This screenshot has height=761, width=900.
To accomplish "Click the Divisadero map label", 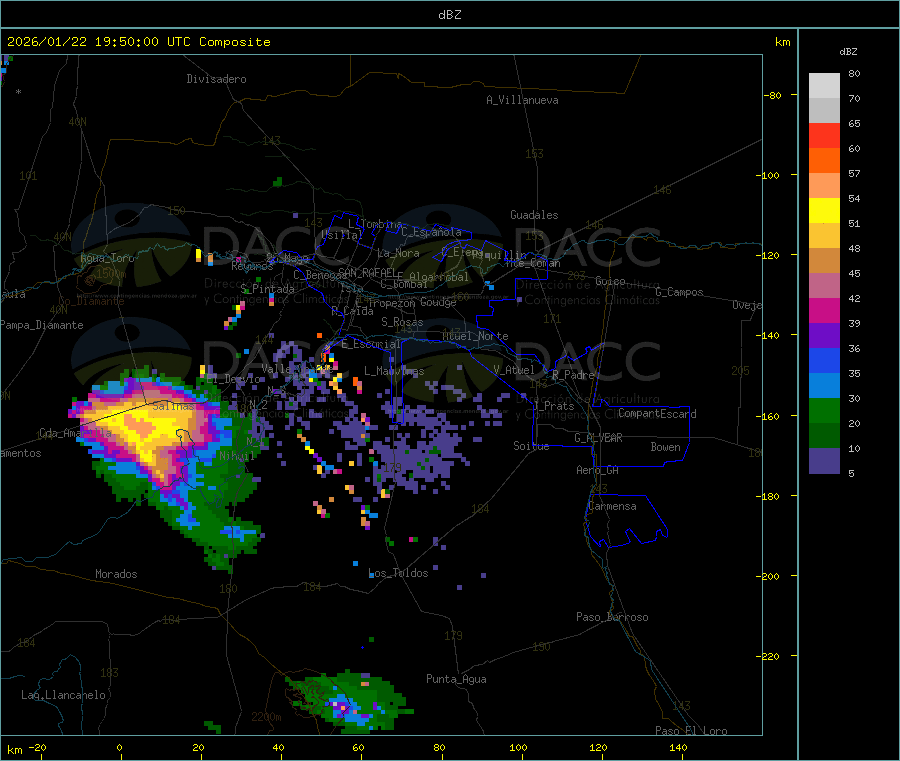I will [216, 79].
